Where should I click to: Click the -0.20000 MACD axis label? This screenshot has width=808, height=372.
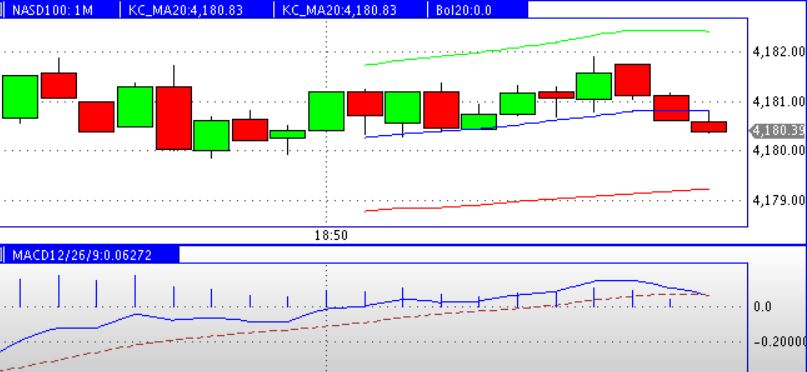780,342
